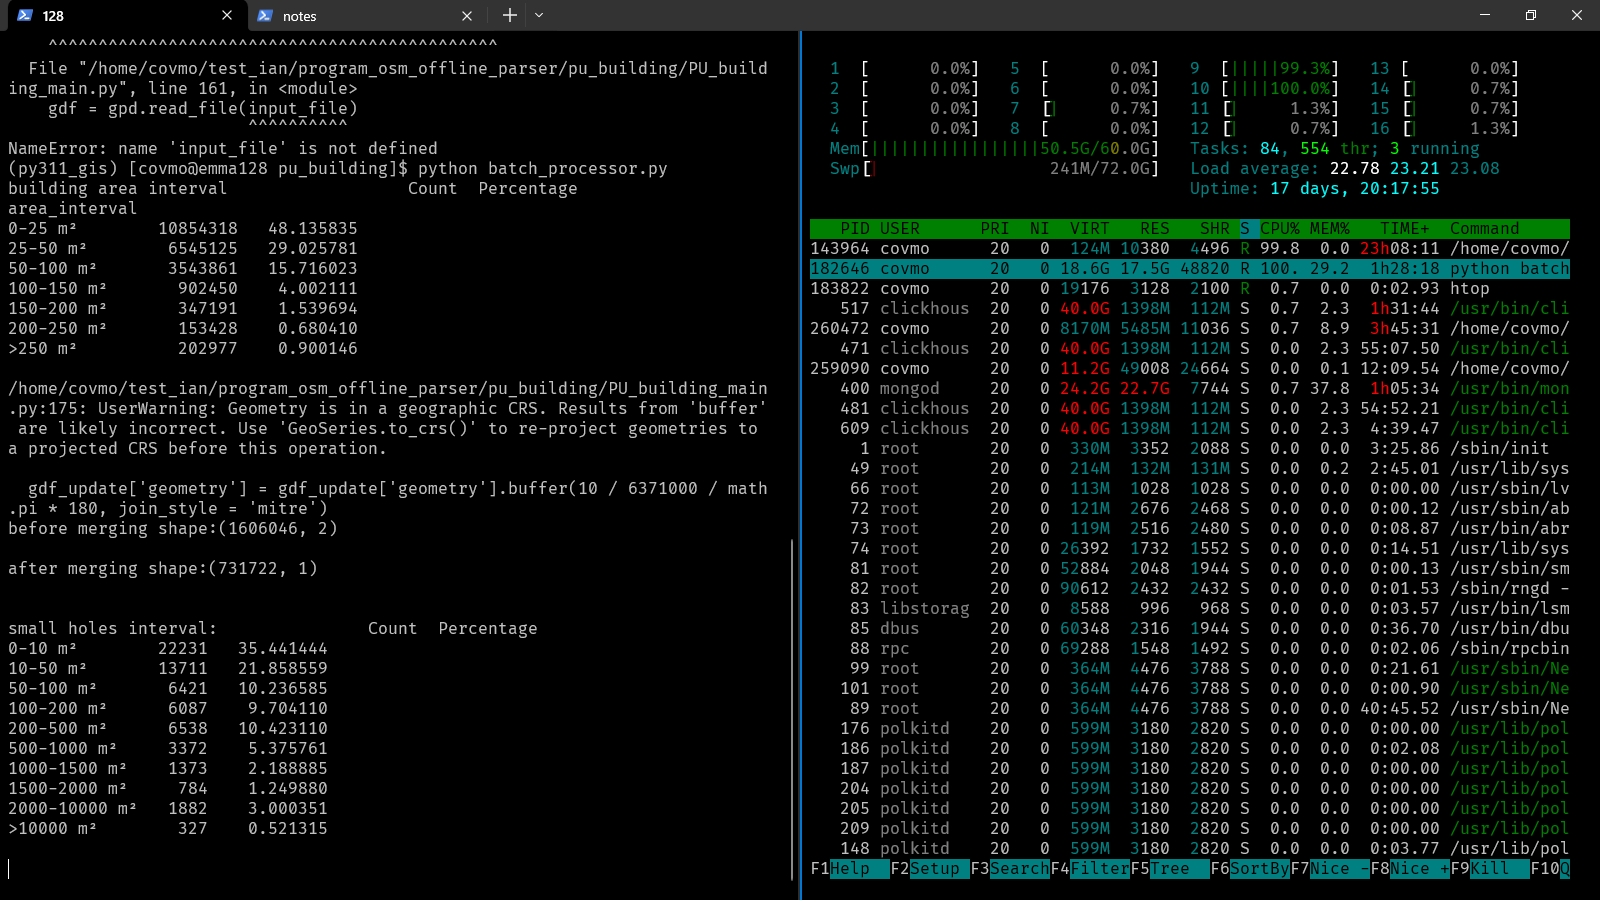Click the 0-25 m² count 10854318
The height and width of the screenshot is (900, 1600).
(198, 229)
